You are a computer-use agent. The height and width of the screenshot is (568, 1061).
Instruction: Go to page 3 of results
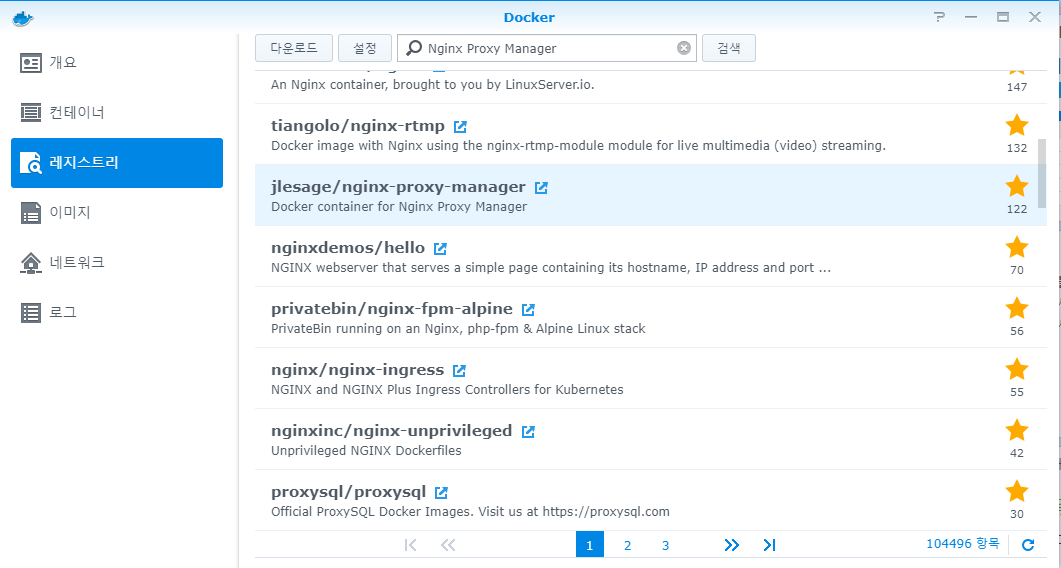(x=665, y=545)
